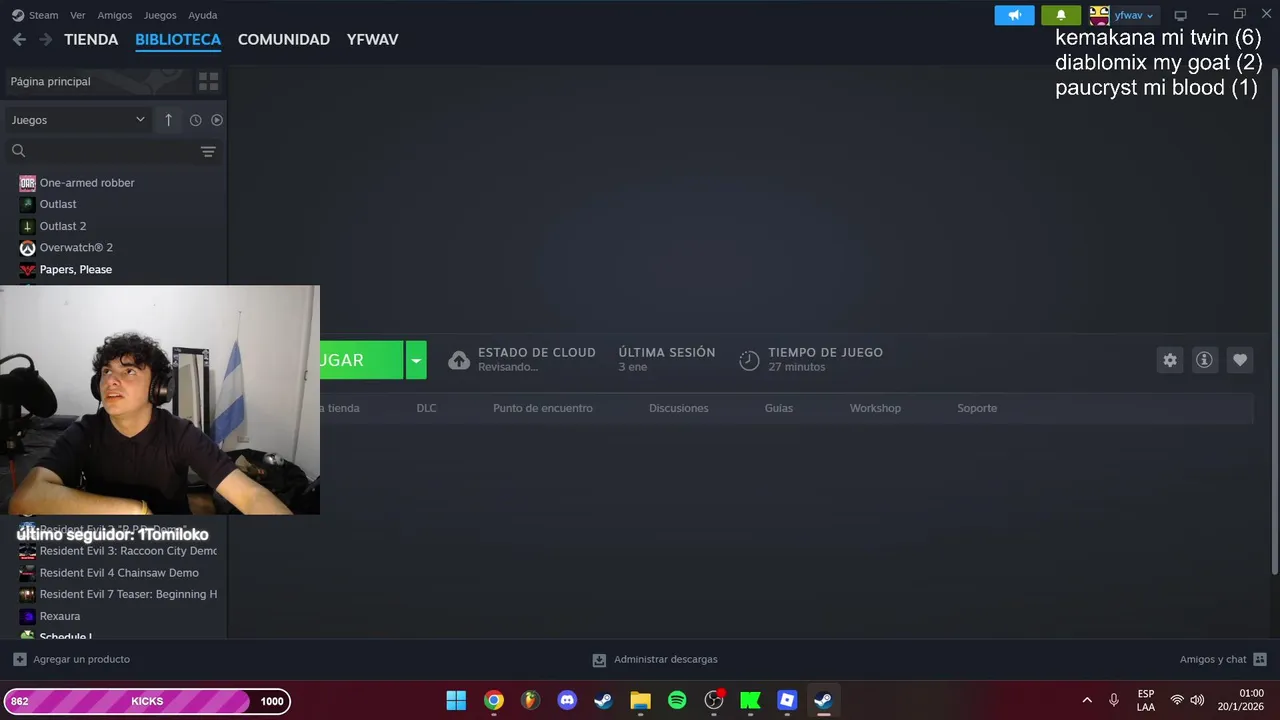Switch to the BIBLIOTECA tab
This screenshot has width=1280, height=720.
[x=178, y=40]
